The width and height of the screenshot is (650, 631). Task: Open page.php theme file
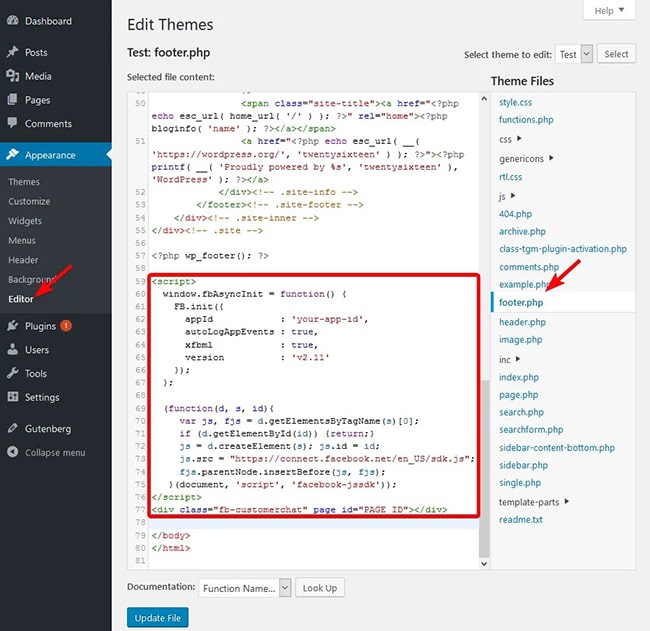519,395
